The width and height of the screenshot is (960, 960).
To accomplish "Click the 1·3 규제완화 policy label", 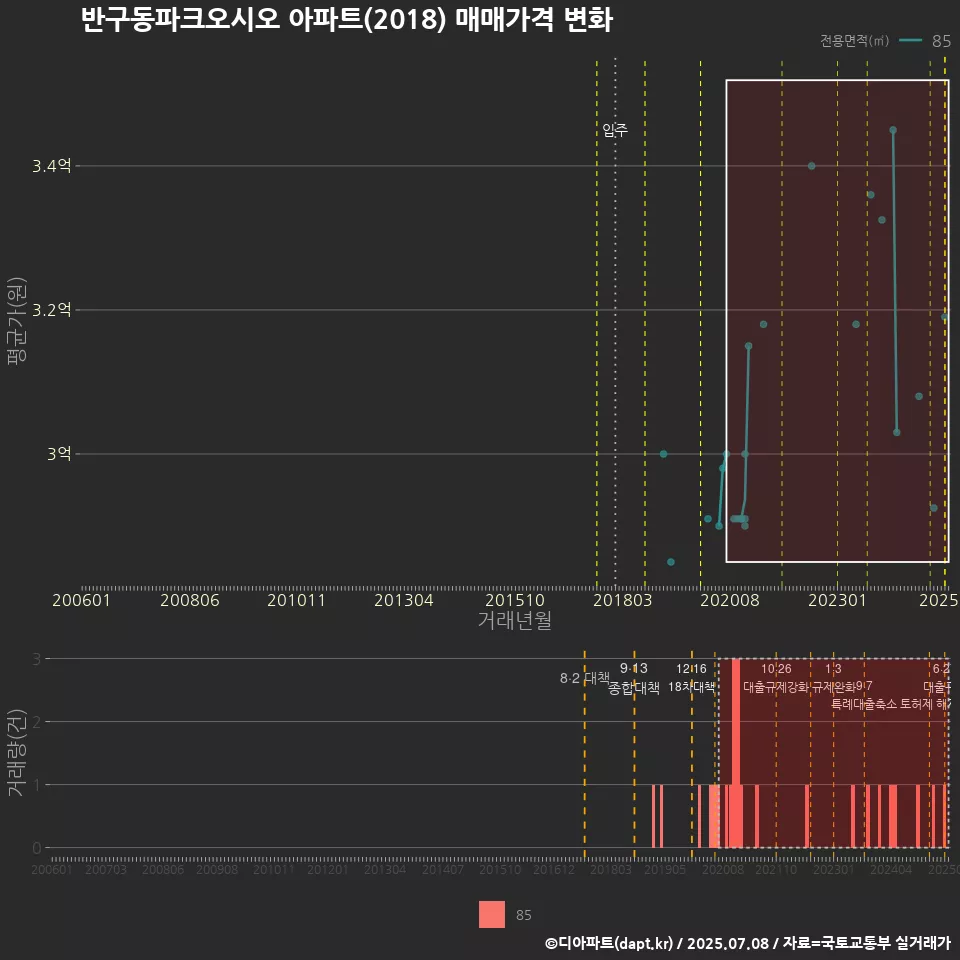I will [833, 678].
